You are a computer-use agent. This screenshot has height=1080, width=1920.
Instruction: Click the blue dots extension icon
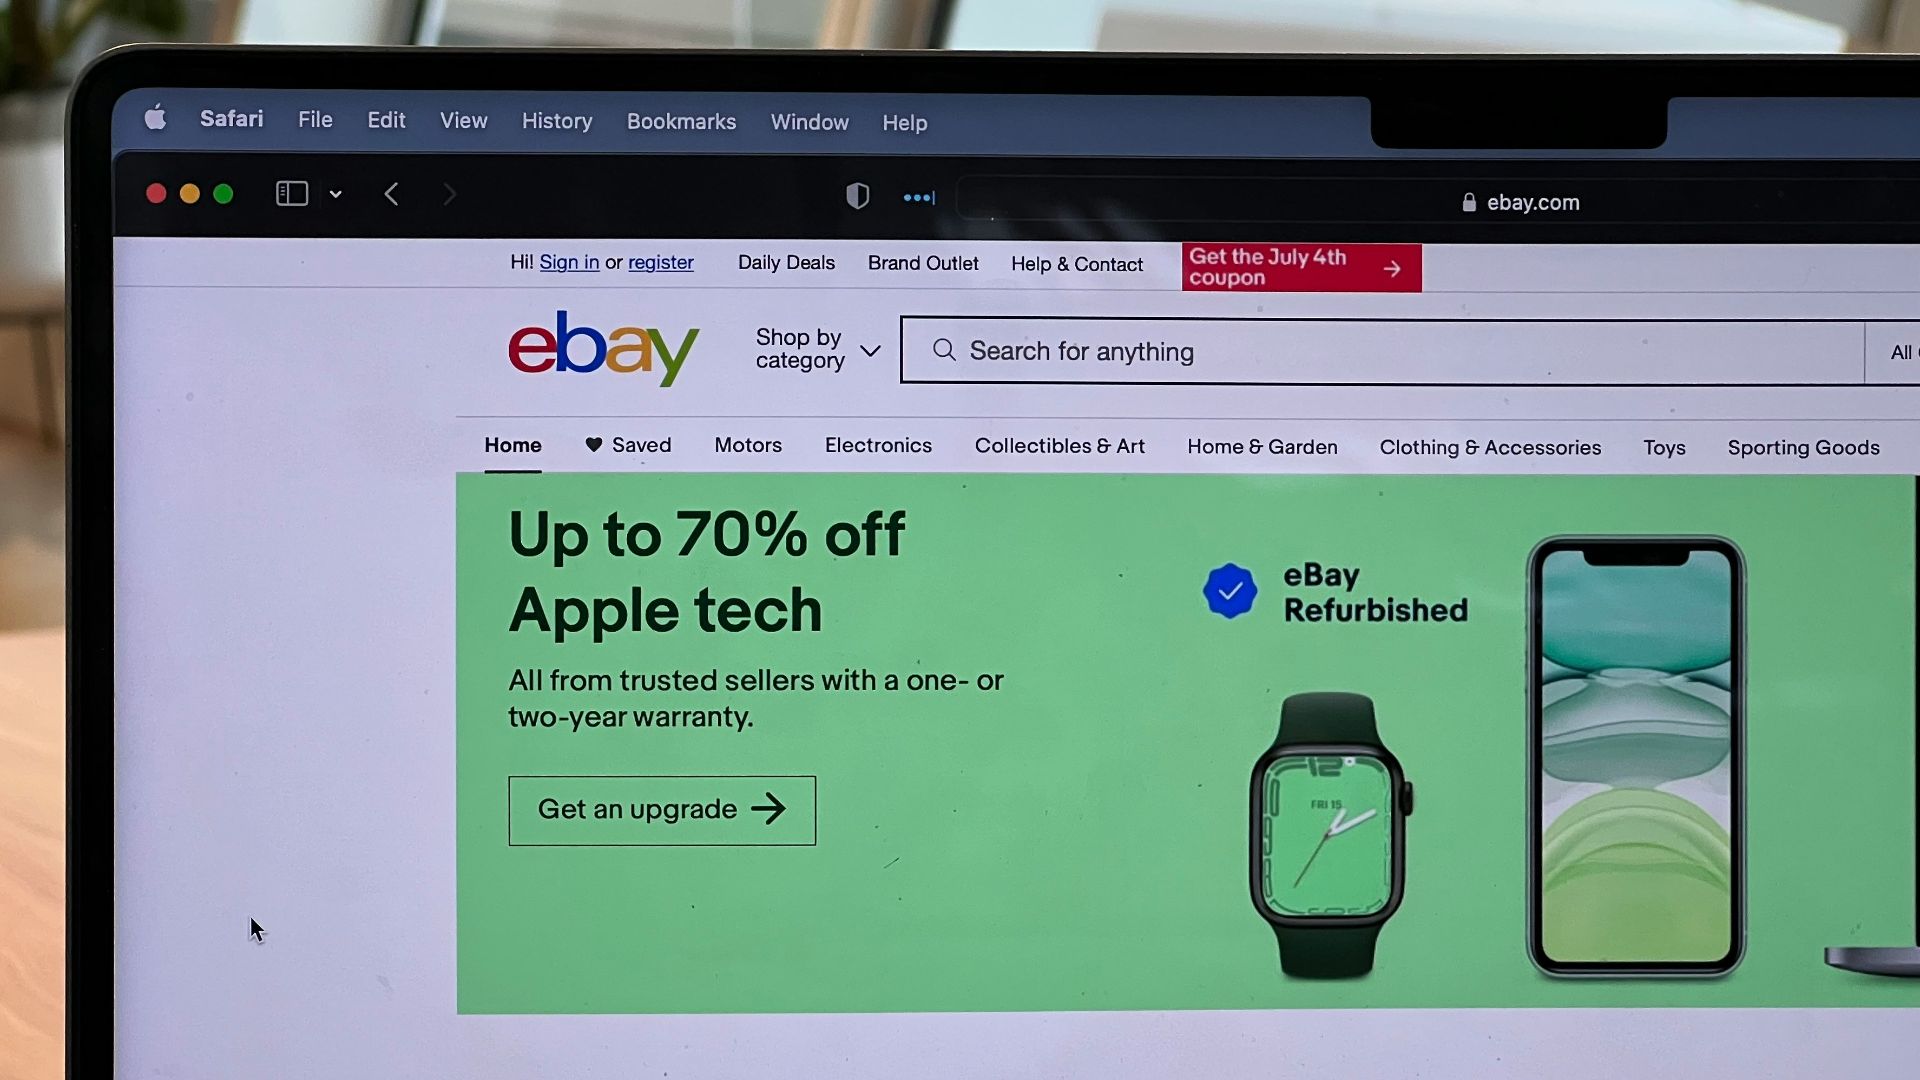(918, 198)
